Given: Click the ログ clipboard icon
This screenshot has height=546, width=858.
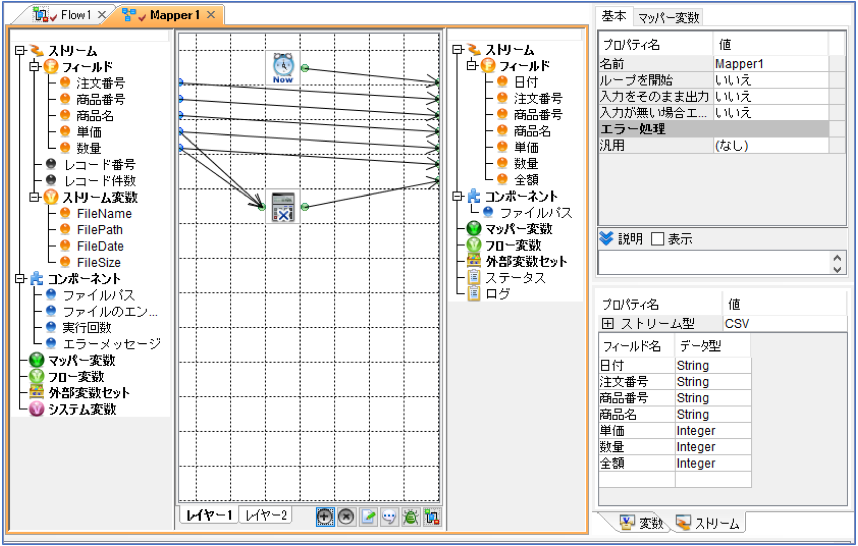Looking at the screenshot, I should tap(474, 294).
